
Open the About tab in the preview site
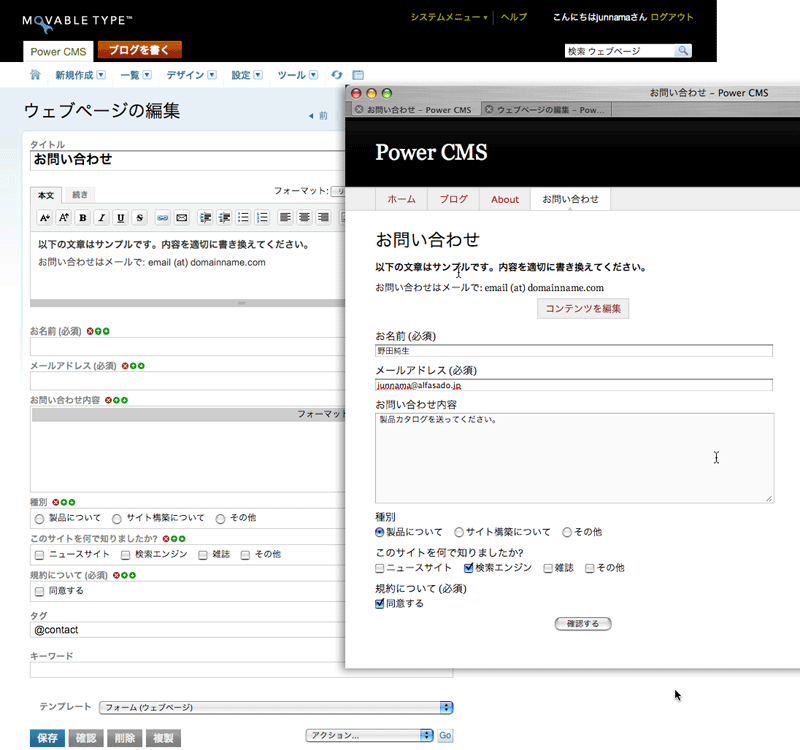[x=505, y=199]
